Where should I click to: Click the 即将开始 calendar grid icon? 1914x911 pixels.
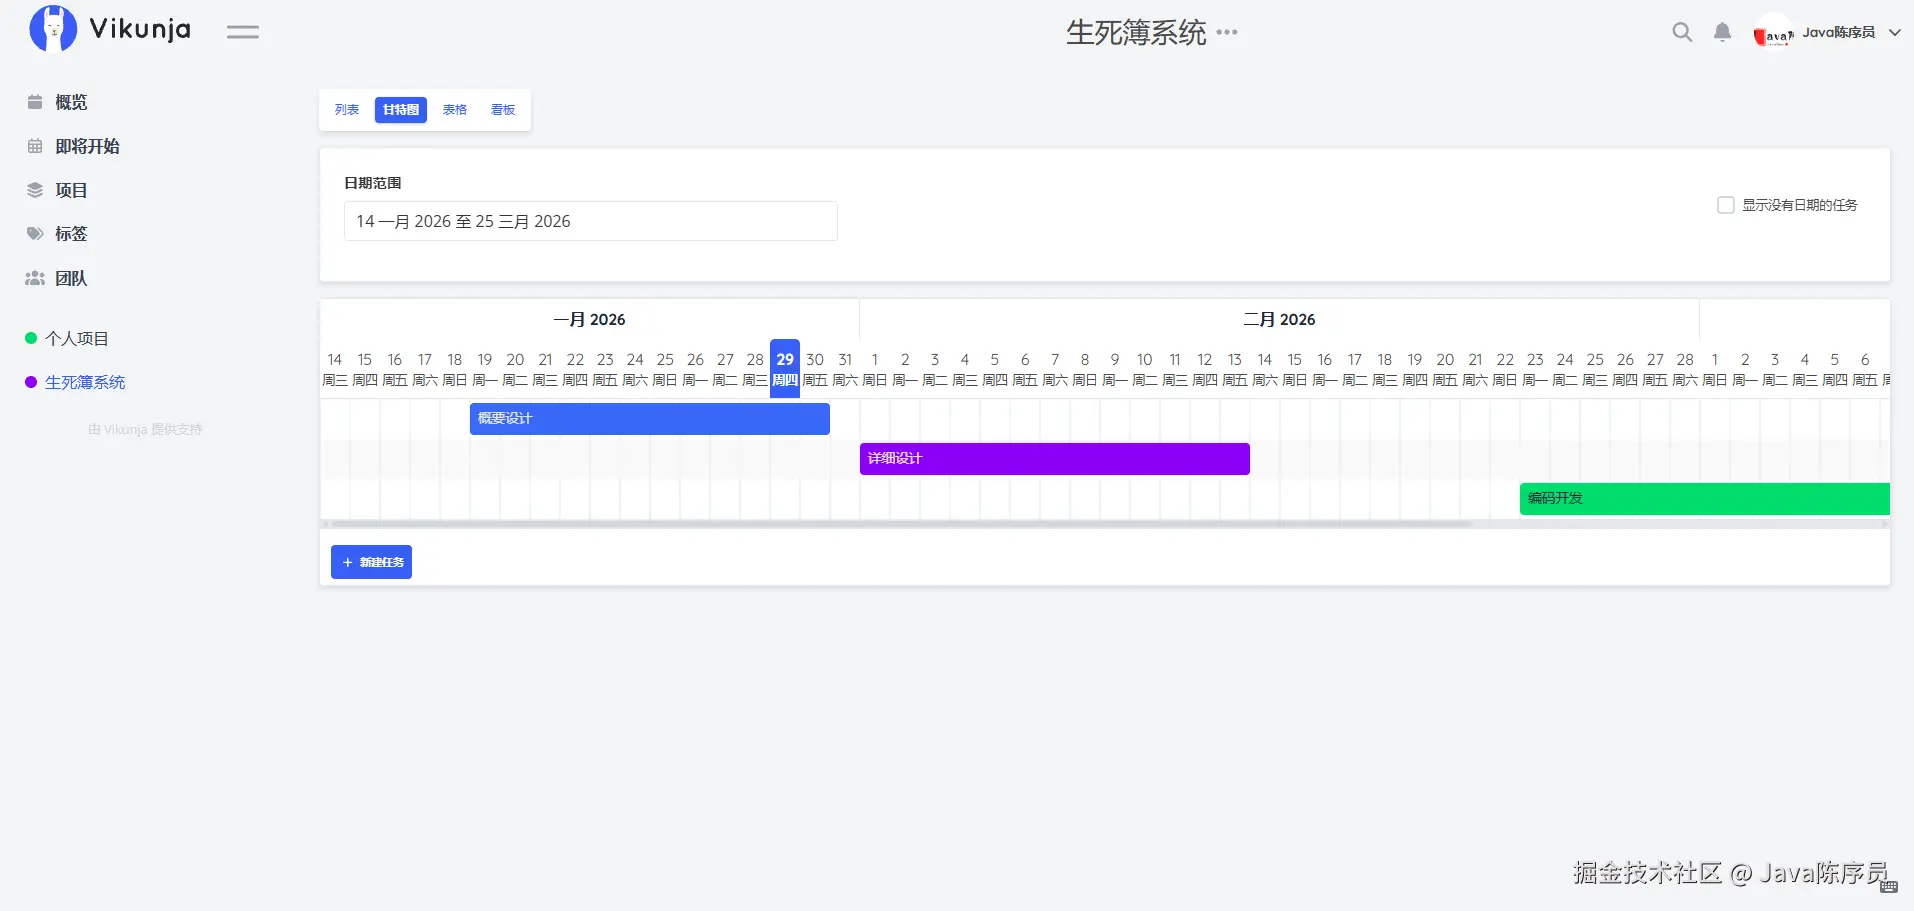[35, 146]
